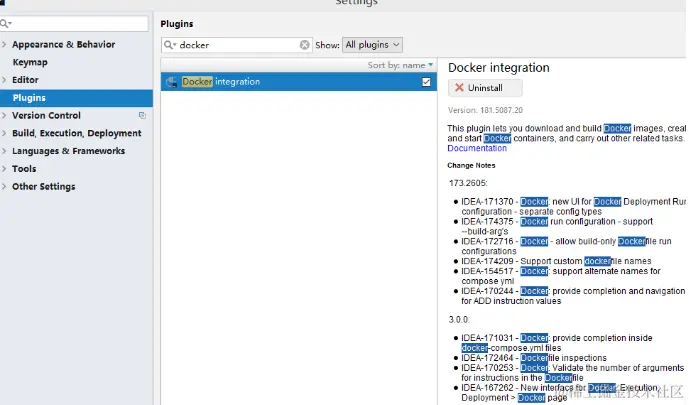This screenshot has width=689, height=405.
Task: Open Version Control settings
Action: 46,116
